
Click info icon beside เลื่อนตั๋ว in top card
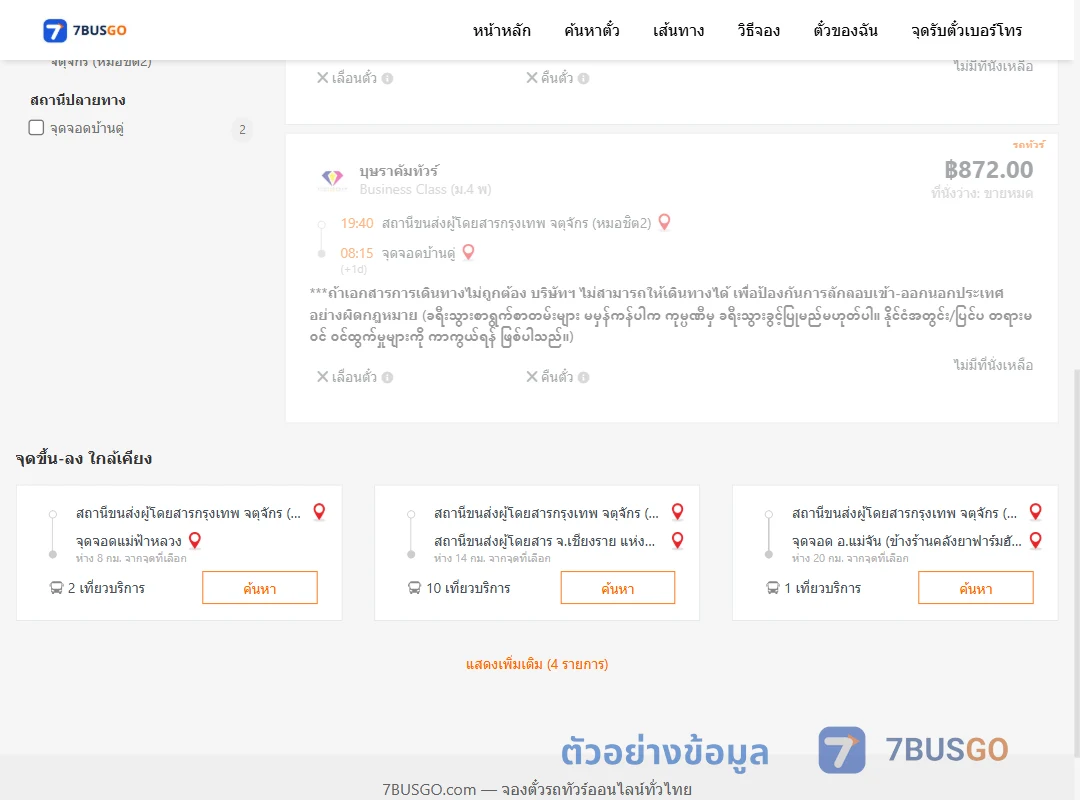tap(388, 79)
